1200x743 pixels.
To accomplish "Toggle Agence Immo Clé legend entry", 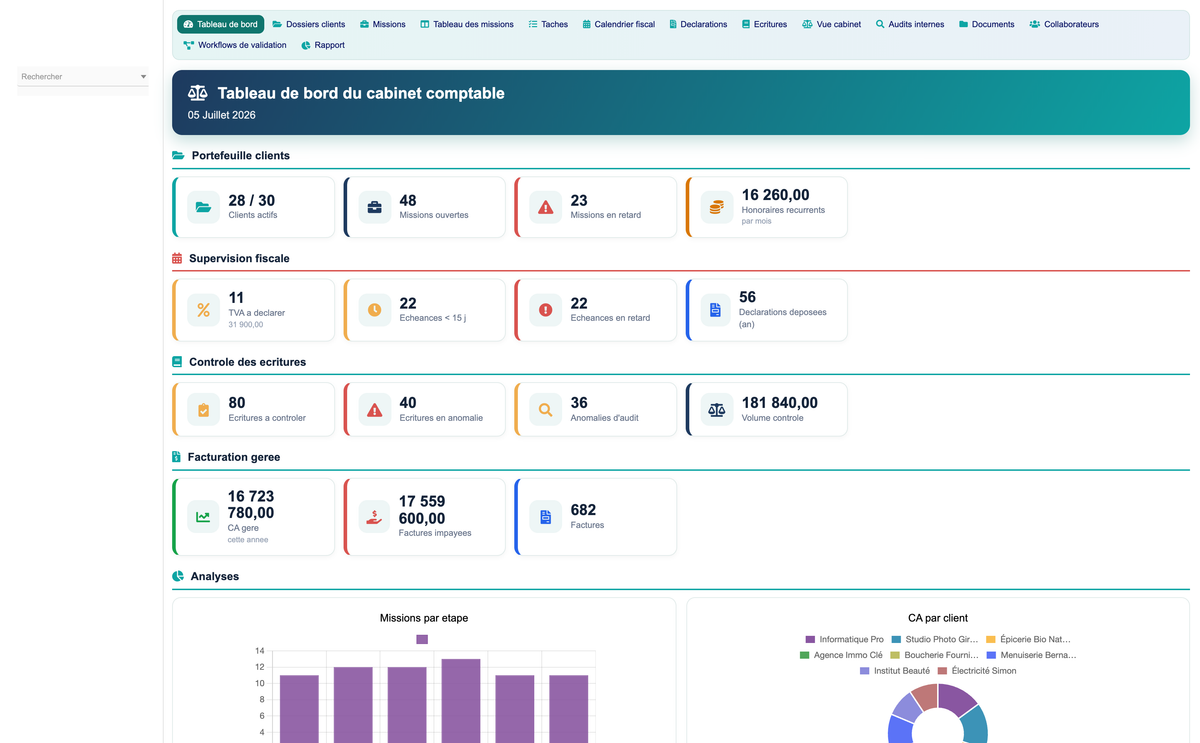I will click(841, 655).
